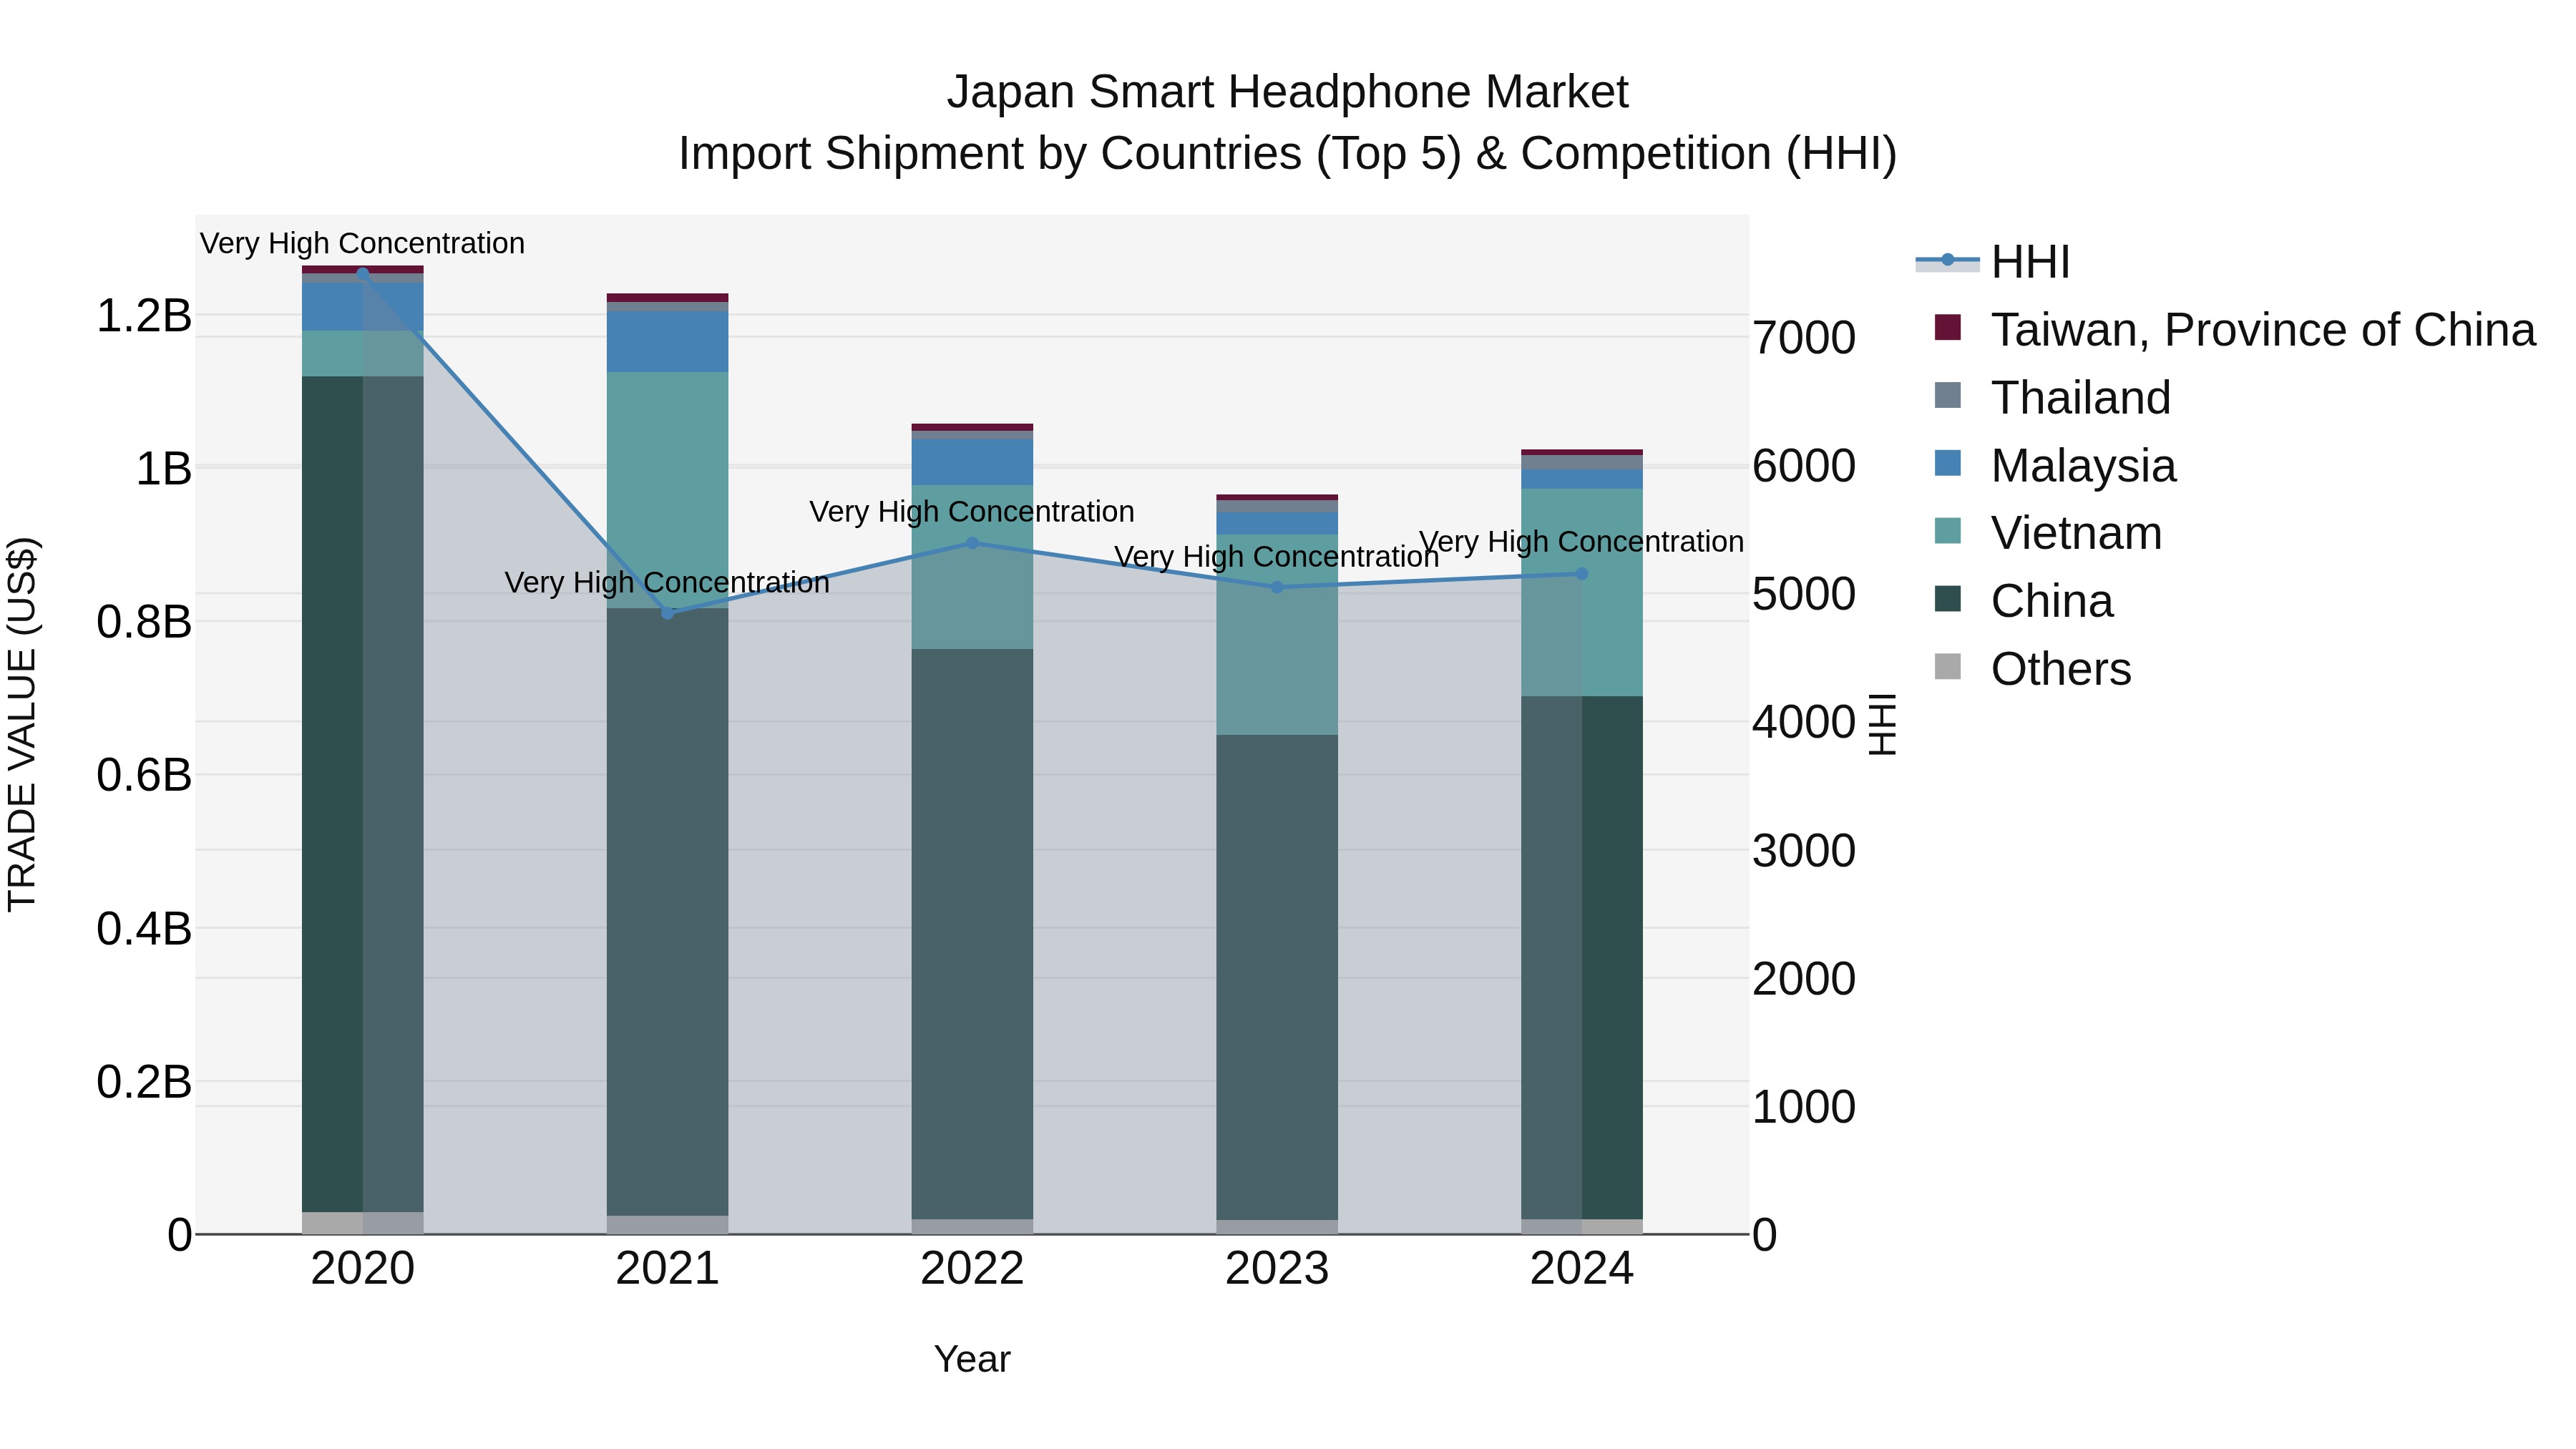Click the HHI data point for 2024
This screenshot has height=1449, width=2576.
1582,574
